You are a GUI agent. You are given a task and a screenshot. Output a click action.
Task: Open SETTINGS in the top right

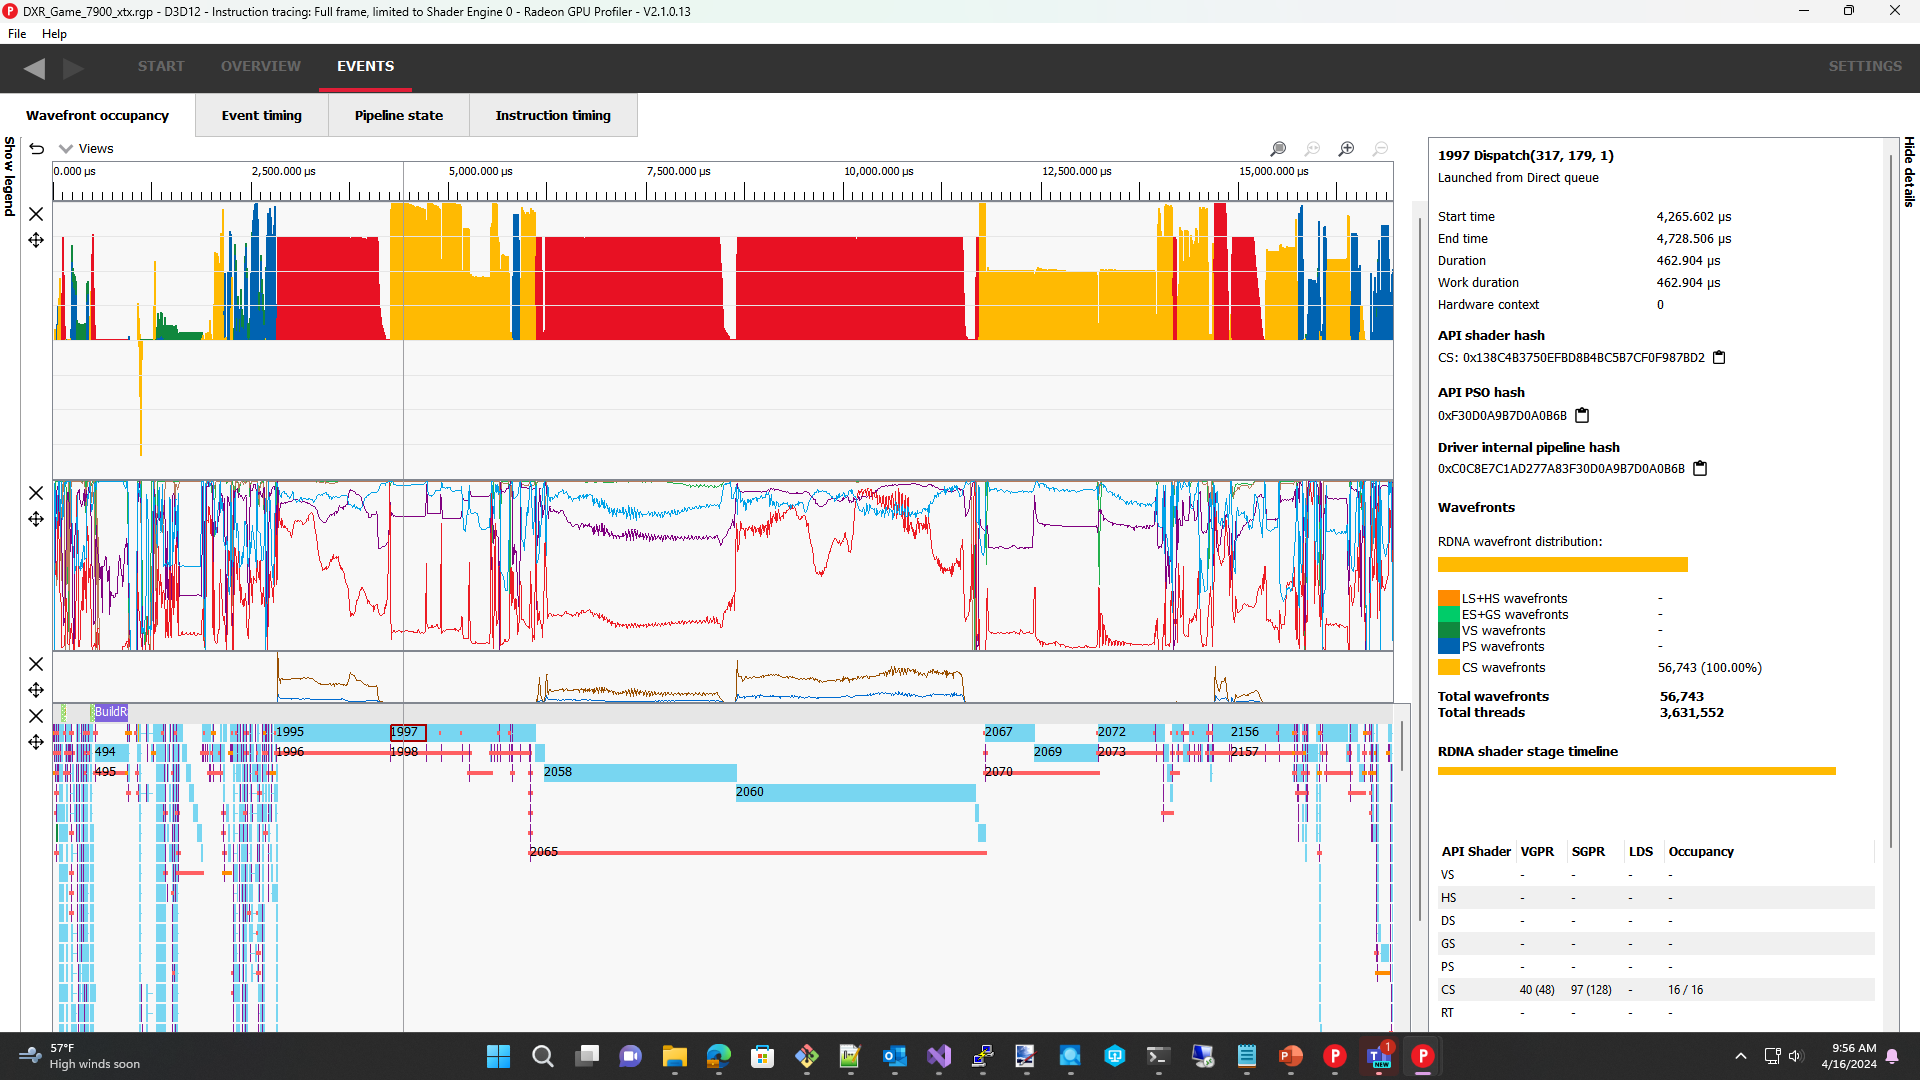tap(1865, 66)
